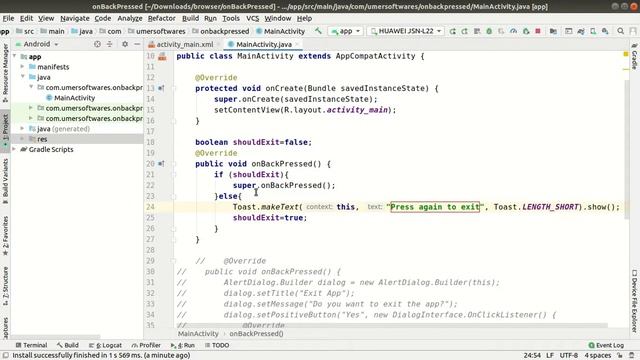The image size is (640, 360).
Task: Click the yellow inspection indicator at editor top-right
Action: [626, 54]
